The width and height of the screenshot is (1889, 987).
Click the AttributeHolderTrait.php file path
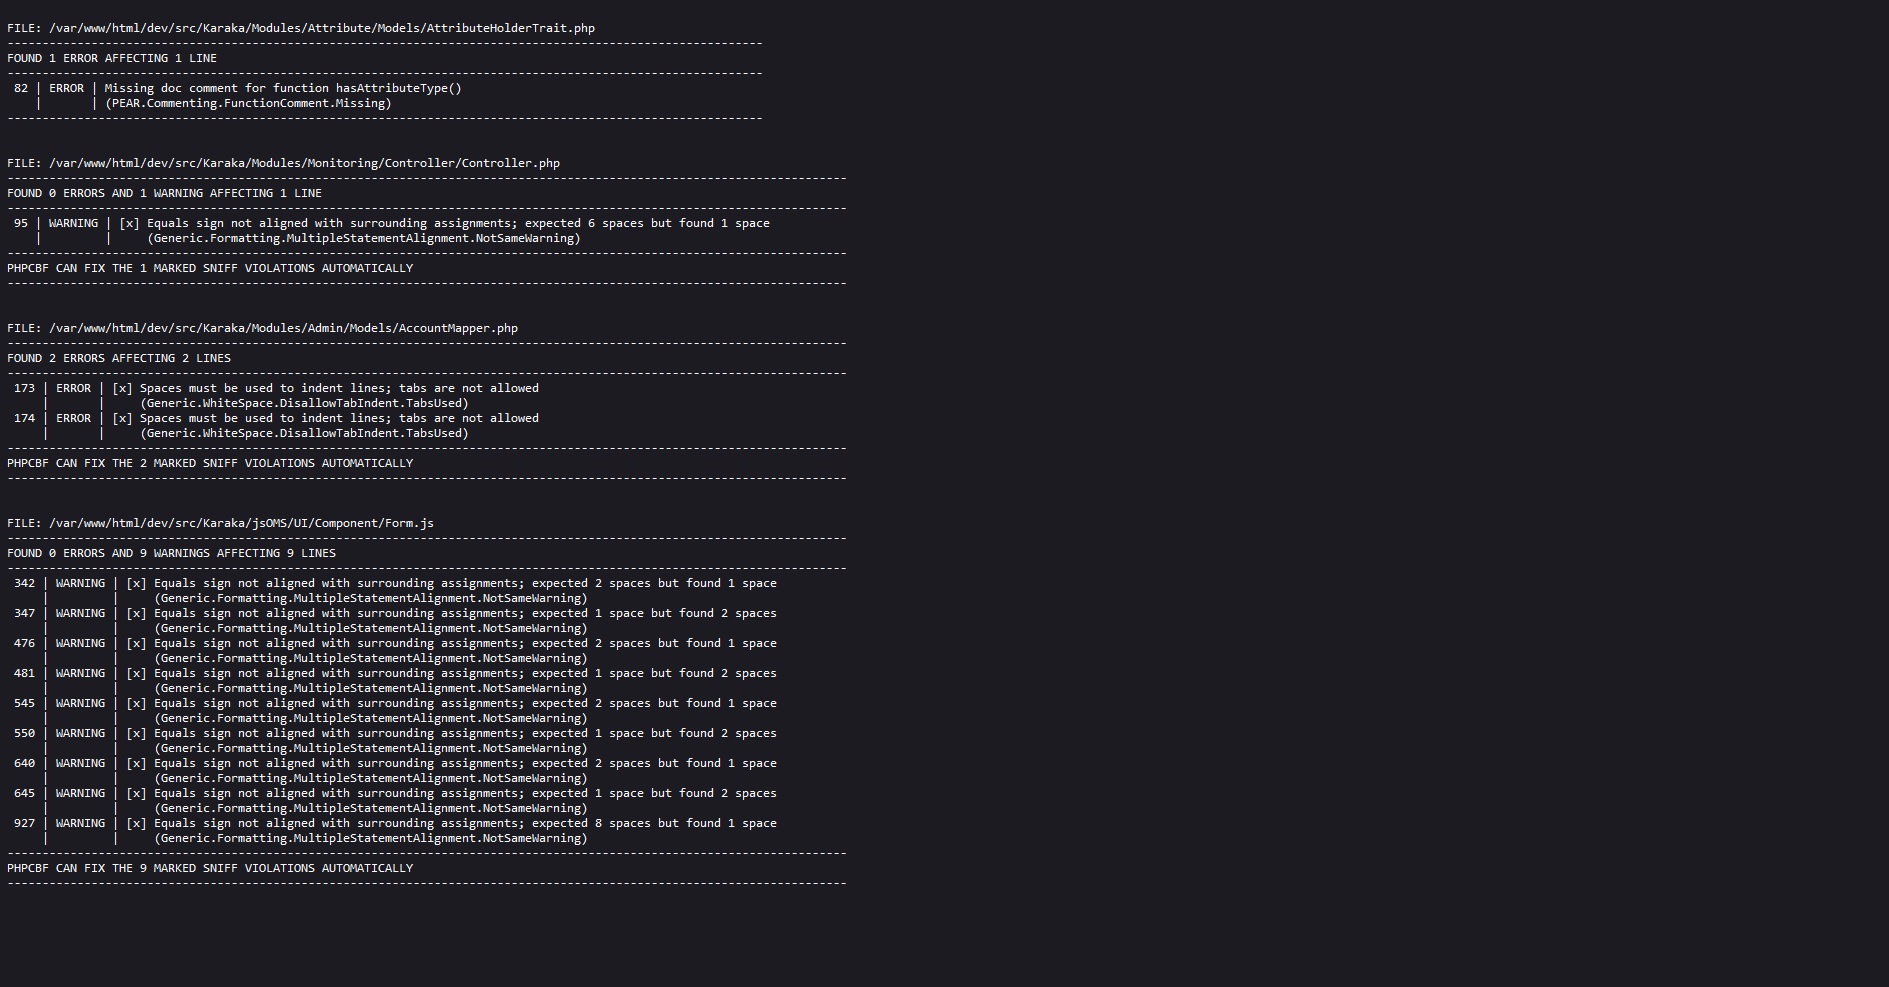click(x=321, y=28)
